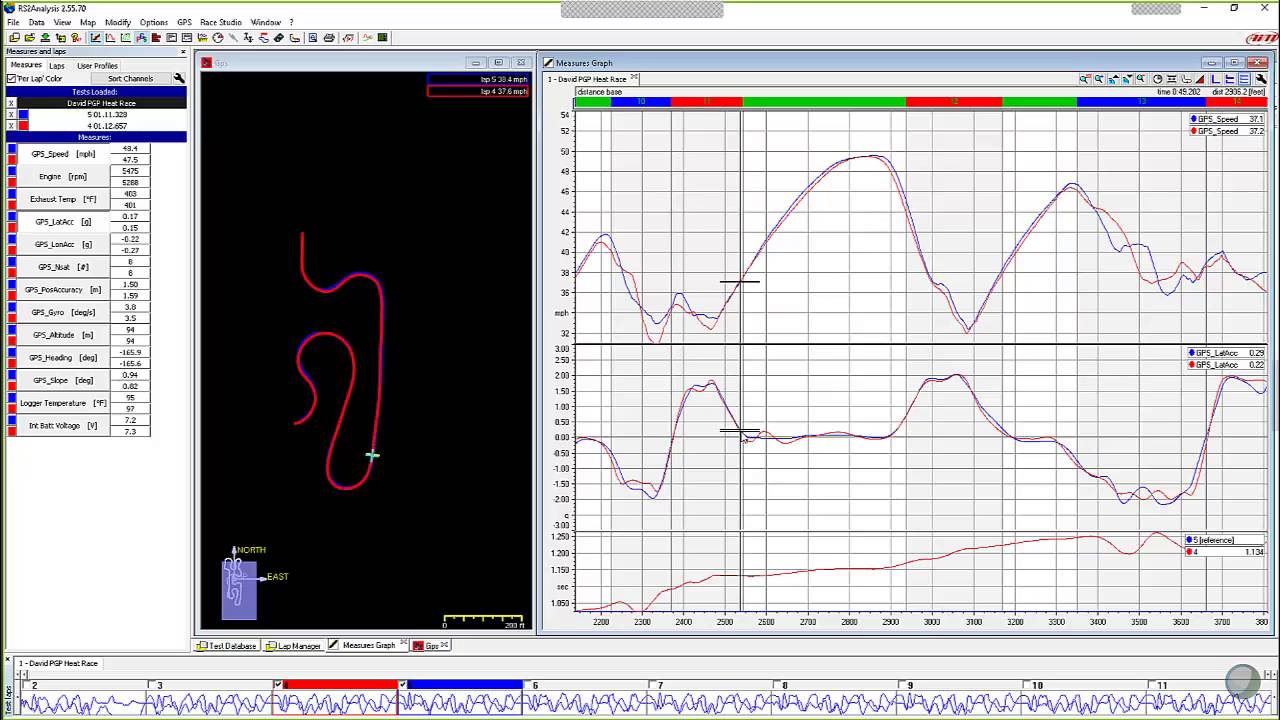Open the Modify menu
The width and height of the screenshot is (1280, 720).
118,22
